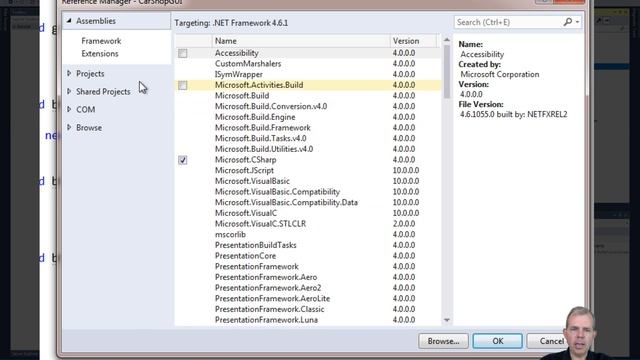Click the Cancel button
The image size is (640, 360).
coord(551,341)
